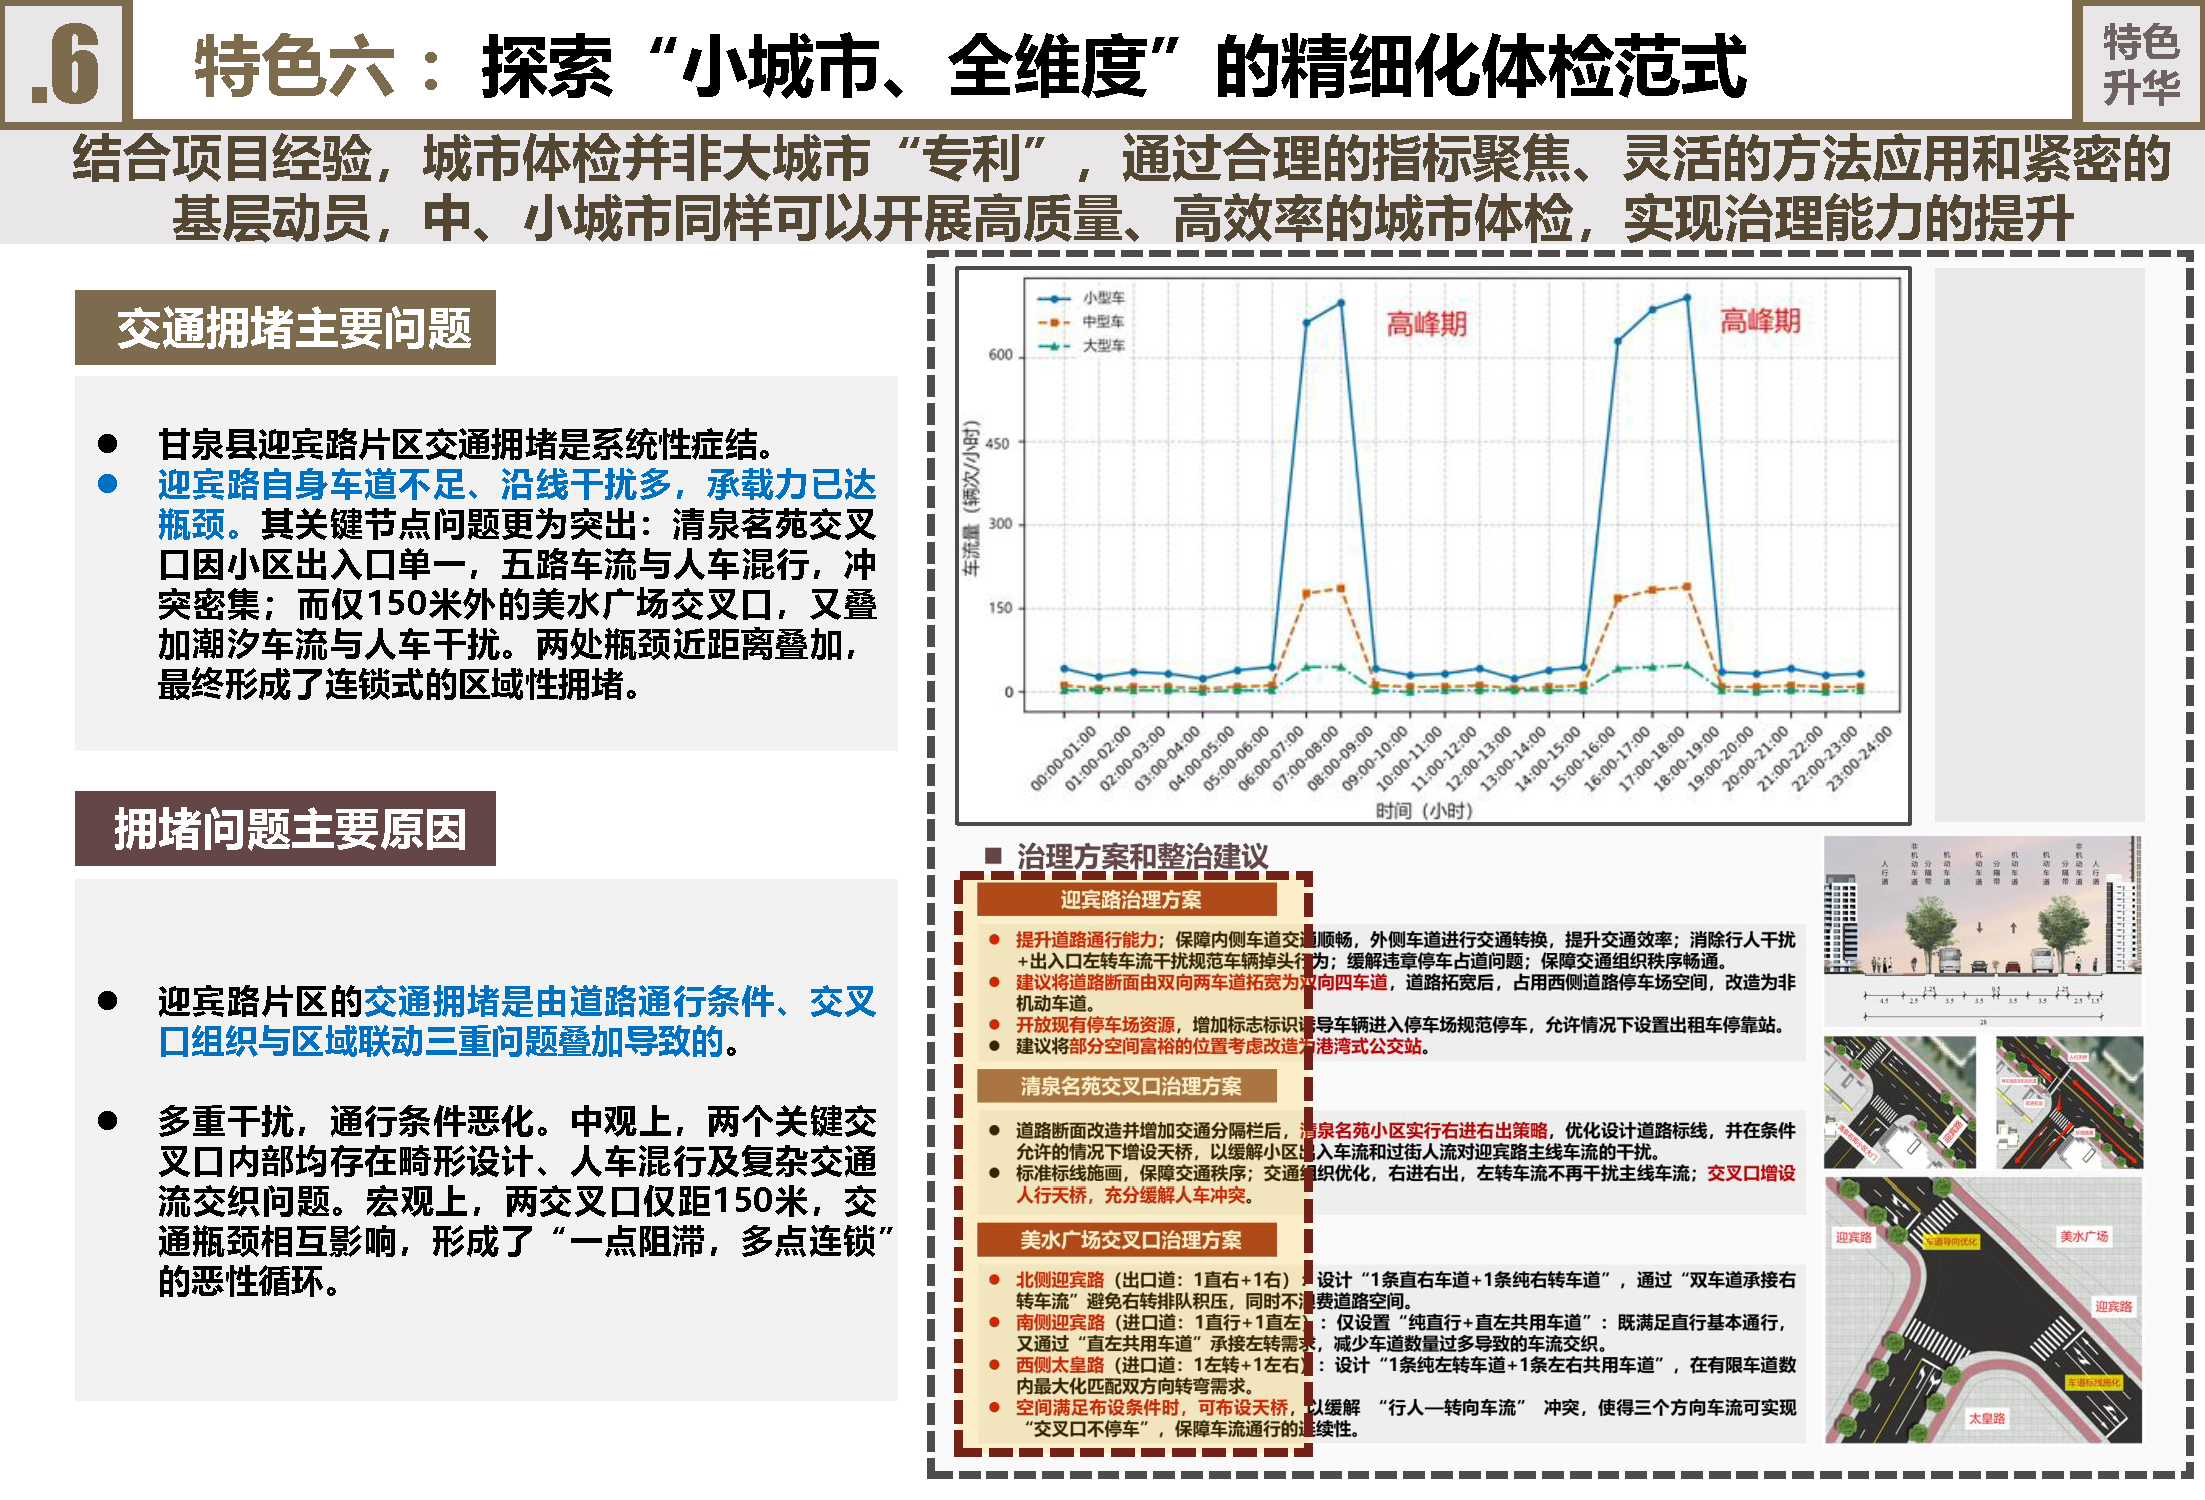
Task: Click the 清泉名苑交叉口治理方案 header
Action: pyautogui.click(x=1128, y=1086)
